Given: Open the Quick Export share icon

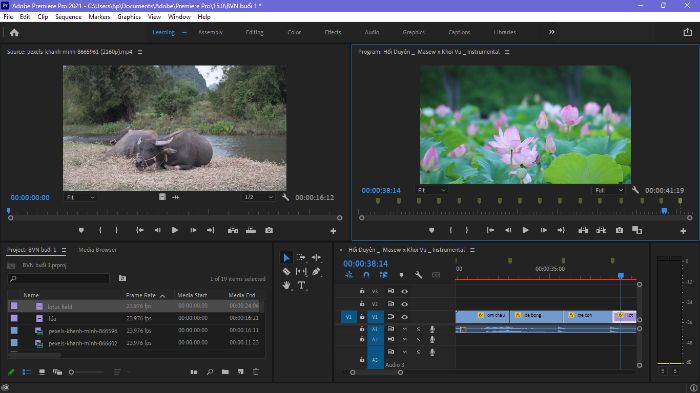Looking at the screenshot, I should [688, 32].
